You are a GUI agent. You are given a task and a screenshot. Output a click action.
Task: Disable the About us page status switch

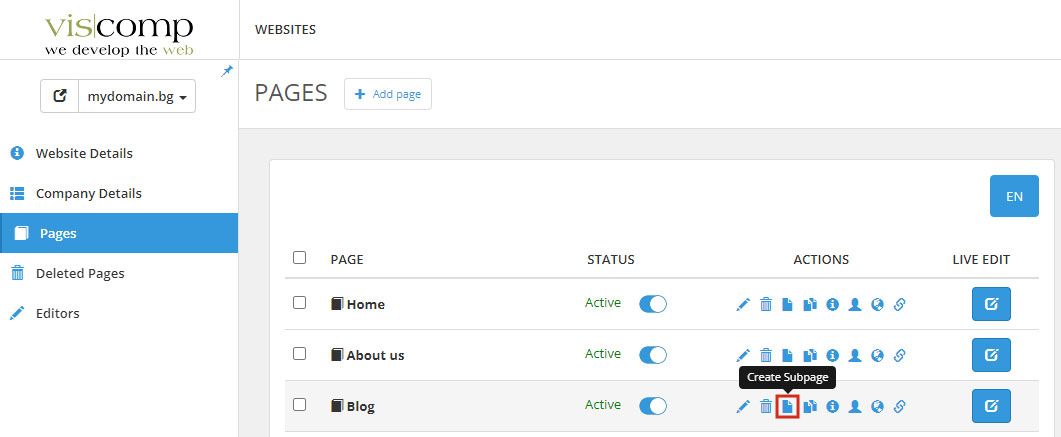[x=652, y=355]
